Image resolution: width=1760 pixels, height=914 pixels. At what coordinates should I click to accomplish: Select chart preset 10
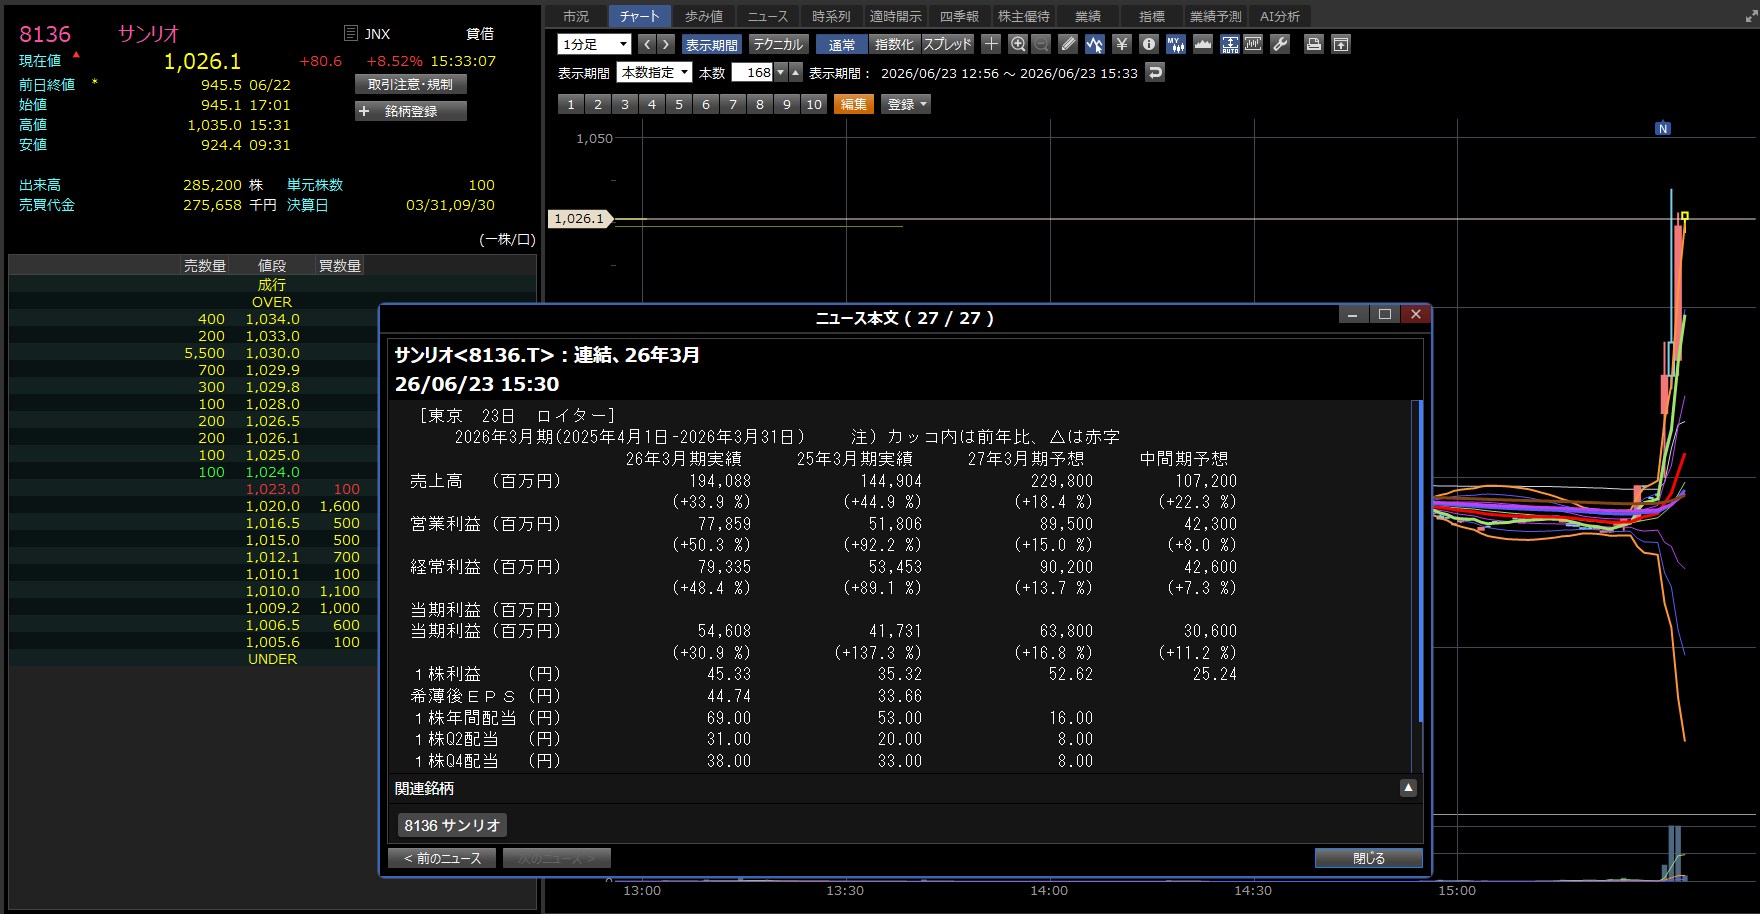814,104
